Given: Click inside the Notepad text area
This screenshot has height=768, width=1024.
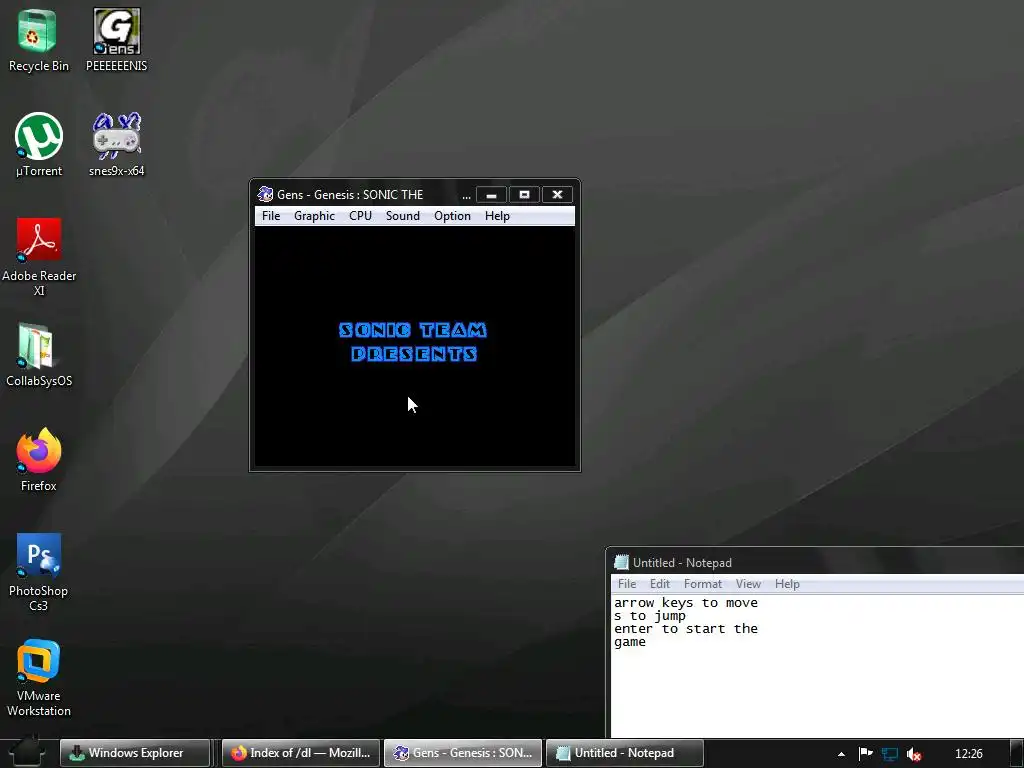Looking at the screenshot, I should coord(818,665).
